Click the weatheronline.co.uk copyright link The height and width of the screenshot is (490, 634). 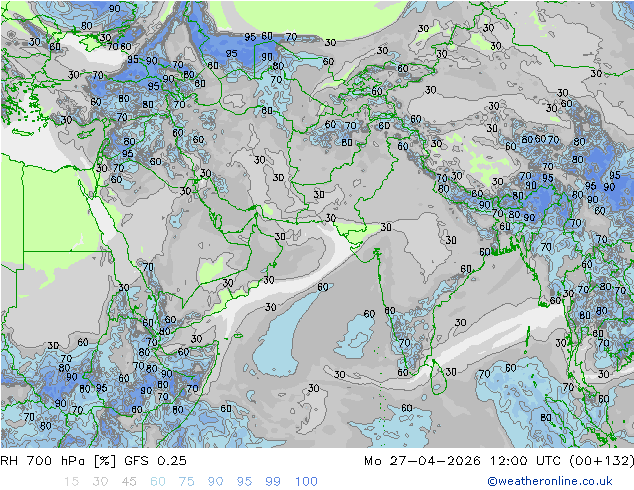pos(550,481)
